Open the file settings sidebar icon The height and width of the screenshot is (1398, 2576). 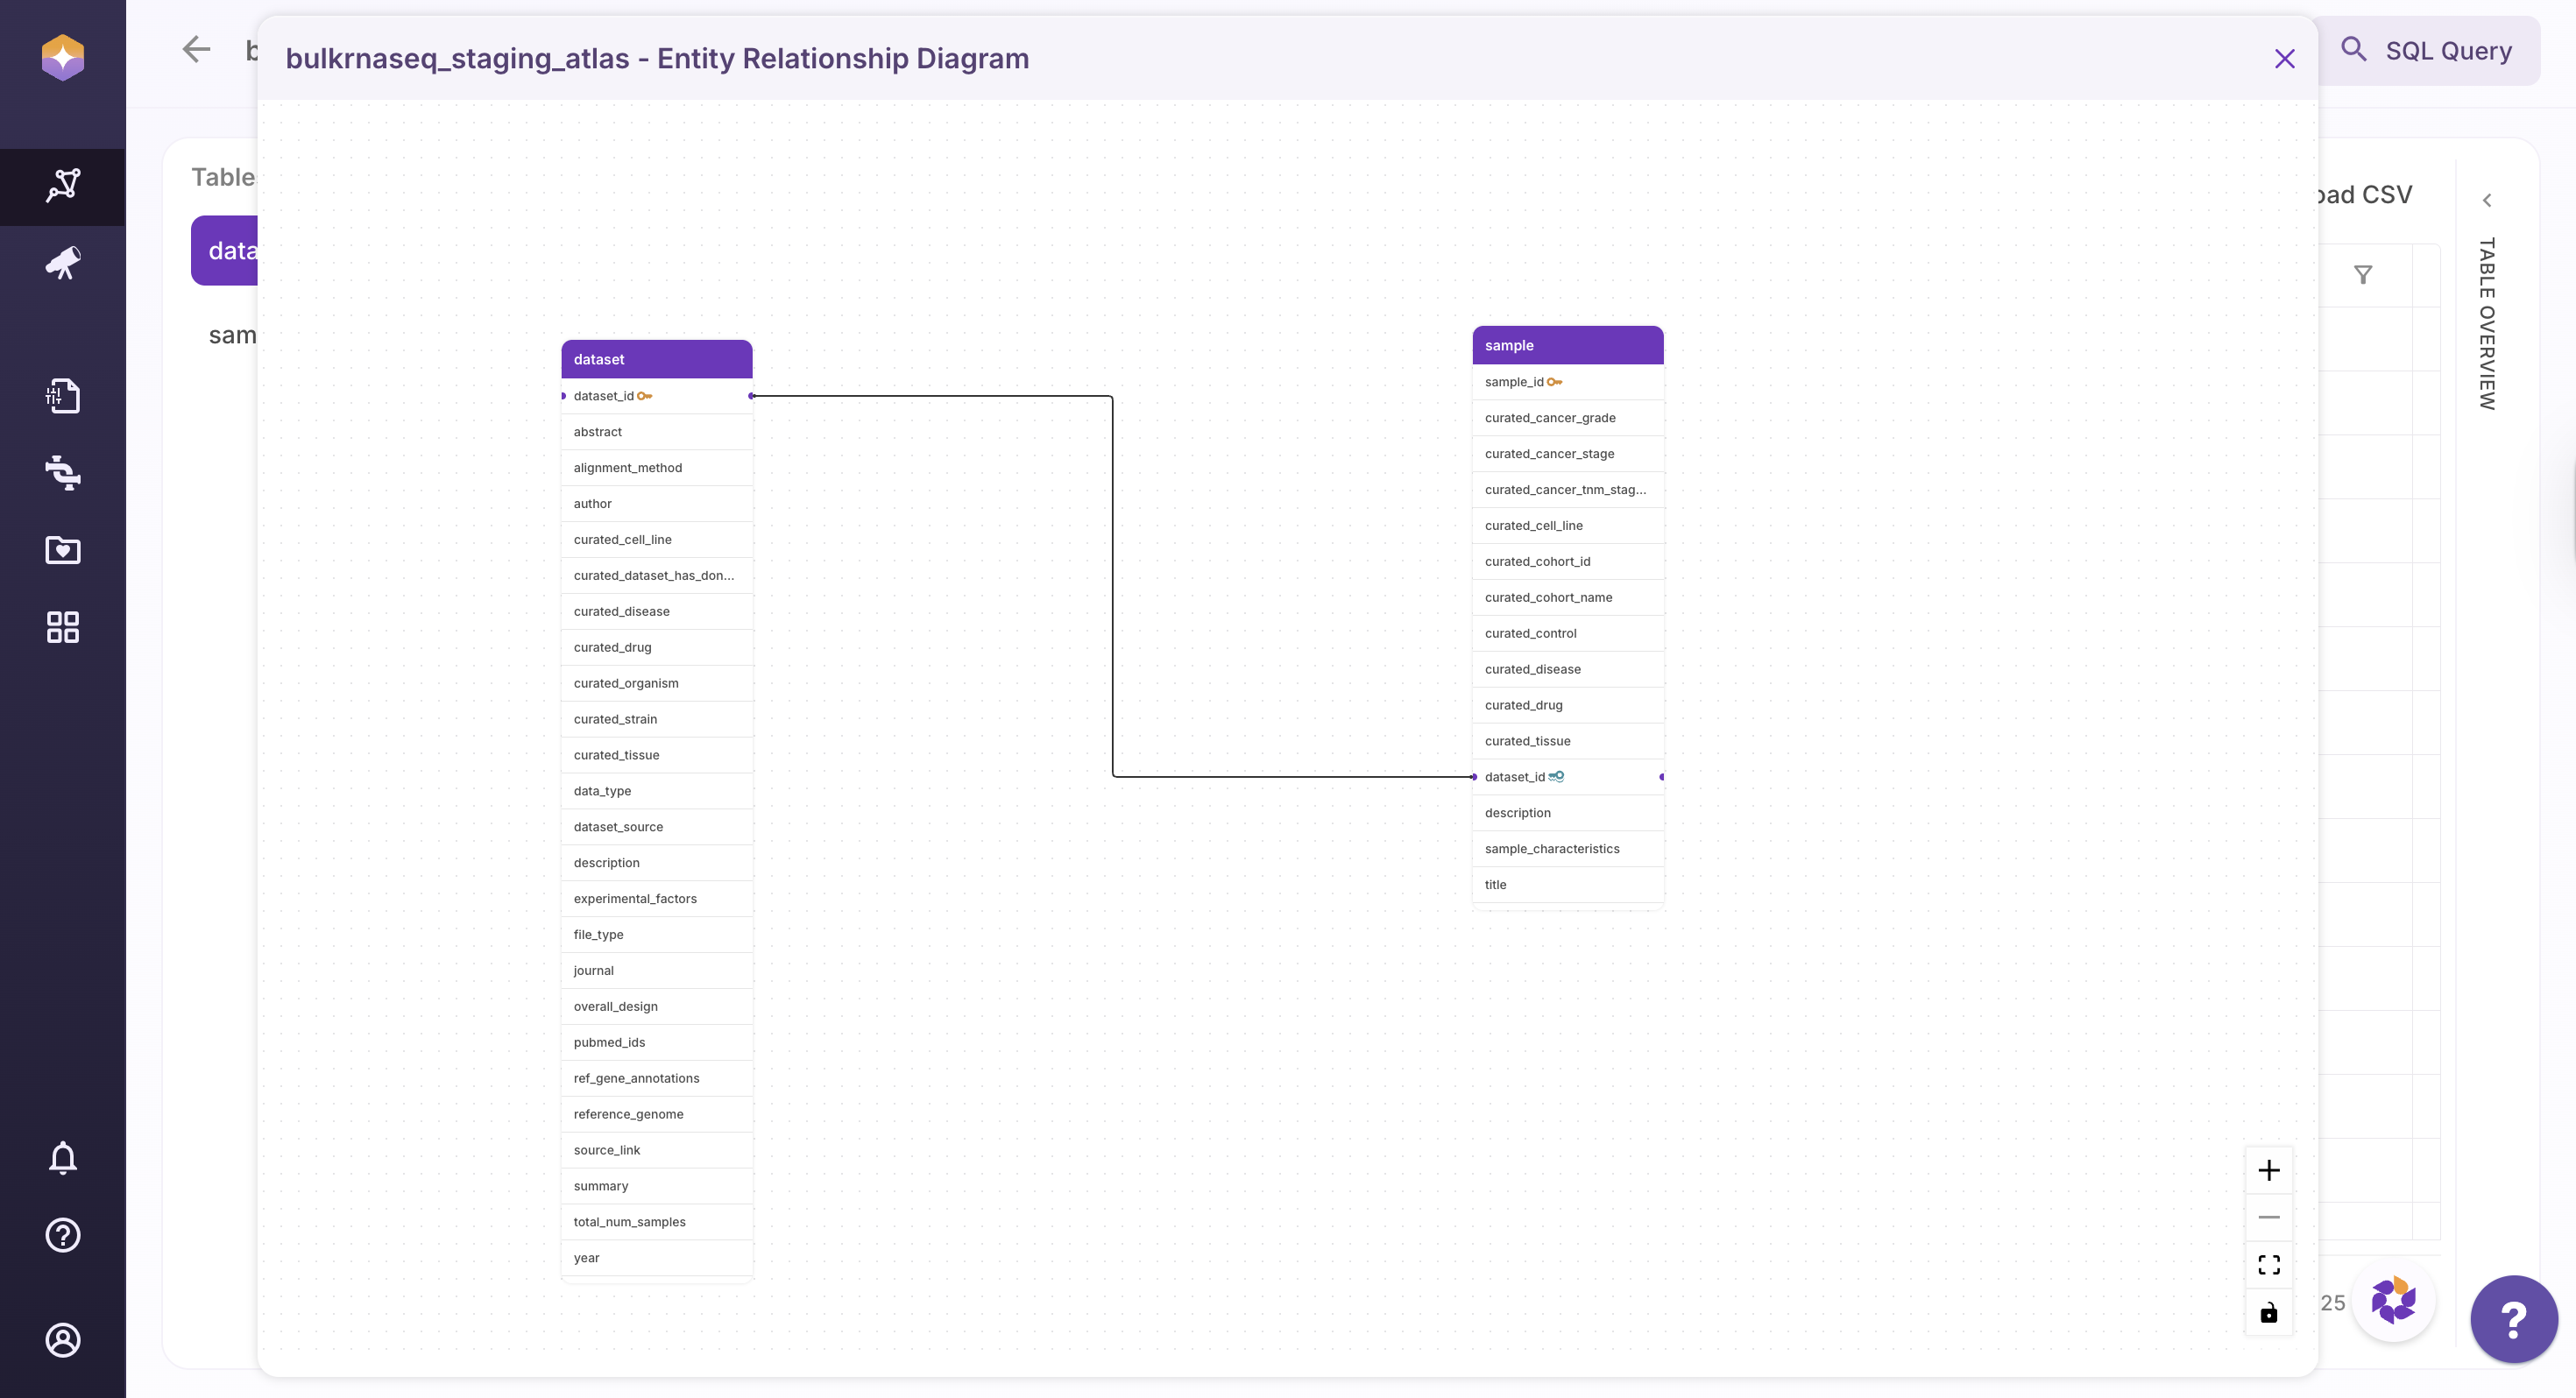[63, 396]
